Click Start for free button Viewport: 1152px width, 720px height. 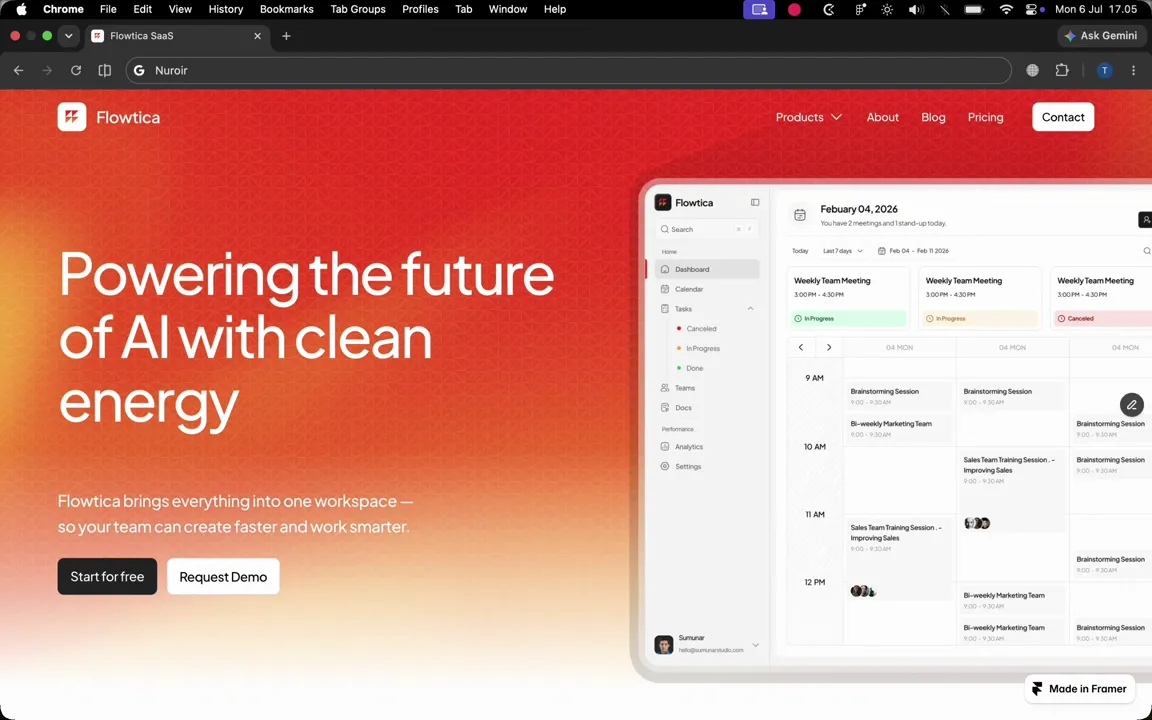(x=107, y=577)
